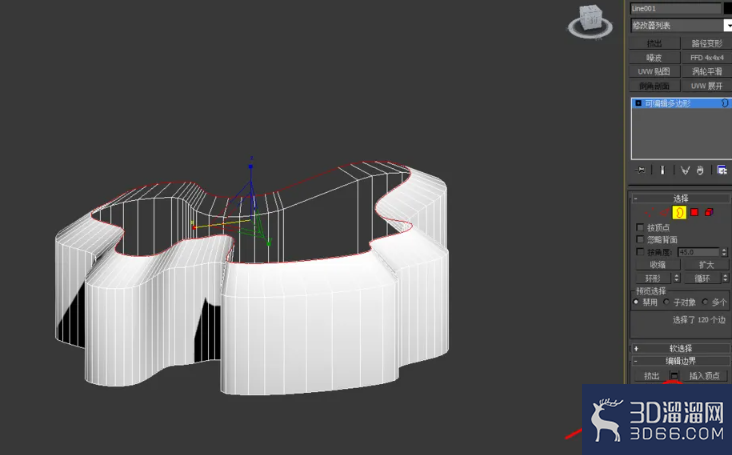Click spinner next to 循环 button
This screenshot has width=732, height=455.
[725, 278]
